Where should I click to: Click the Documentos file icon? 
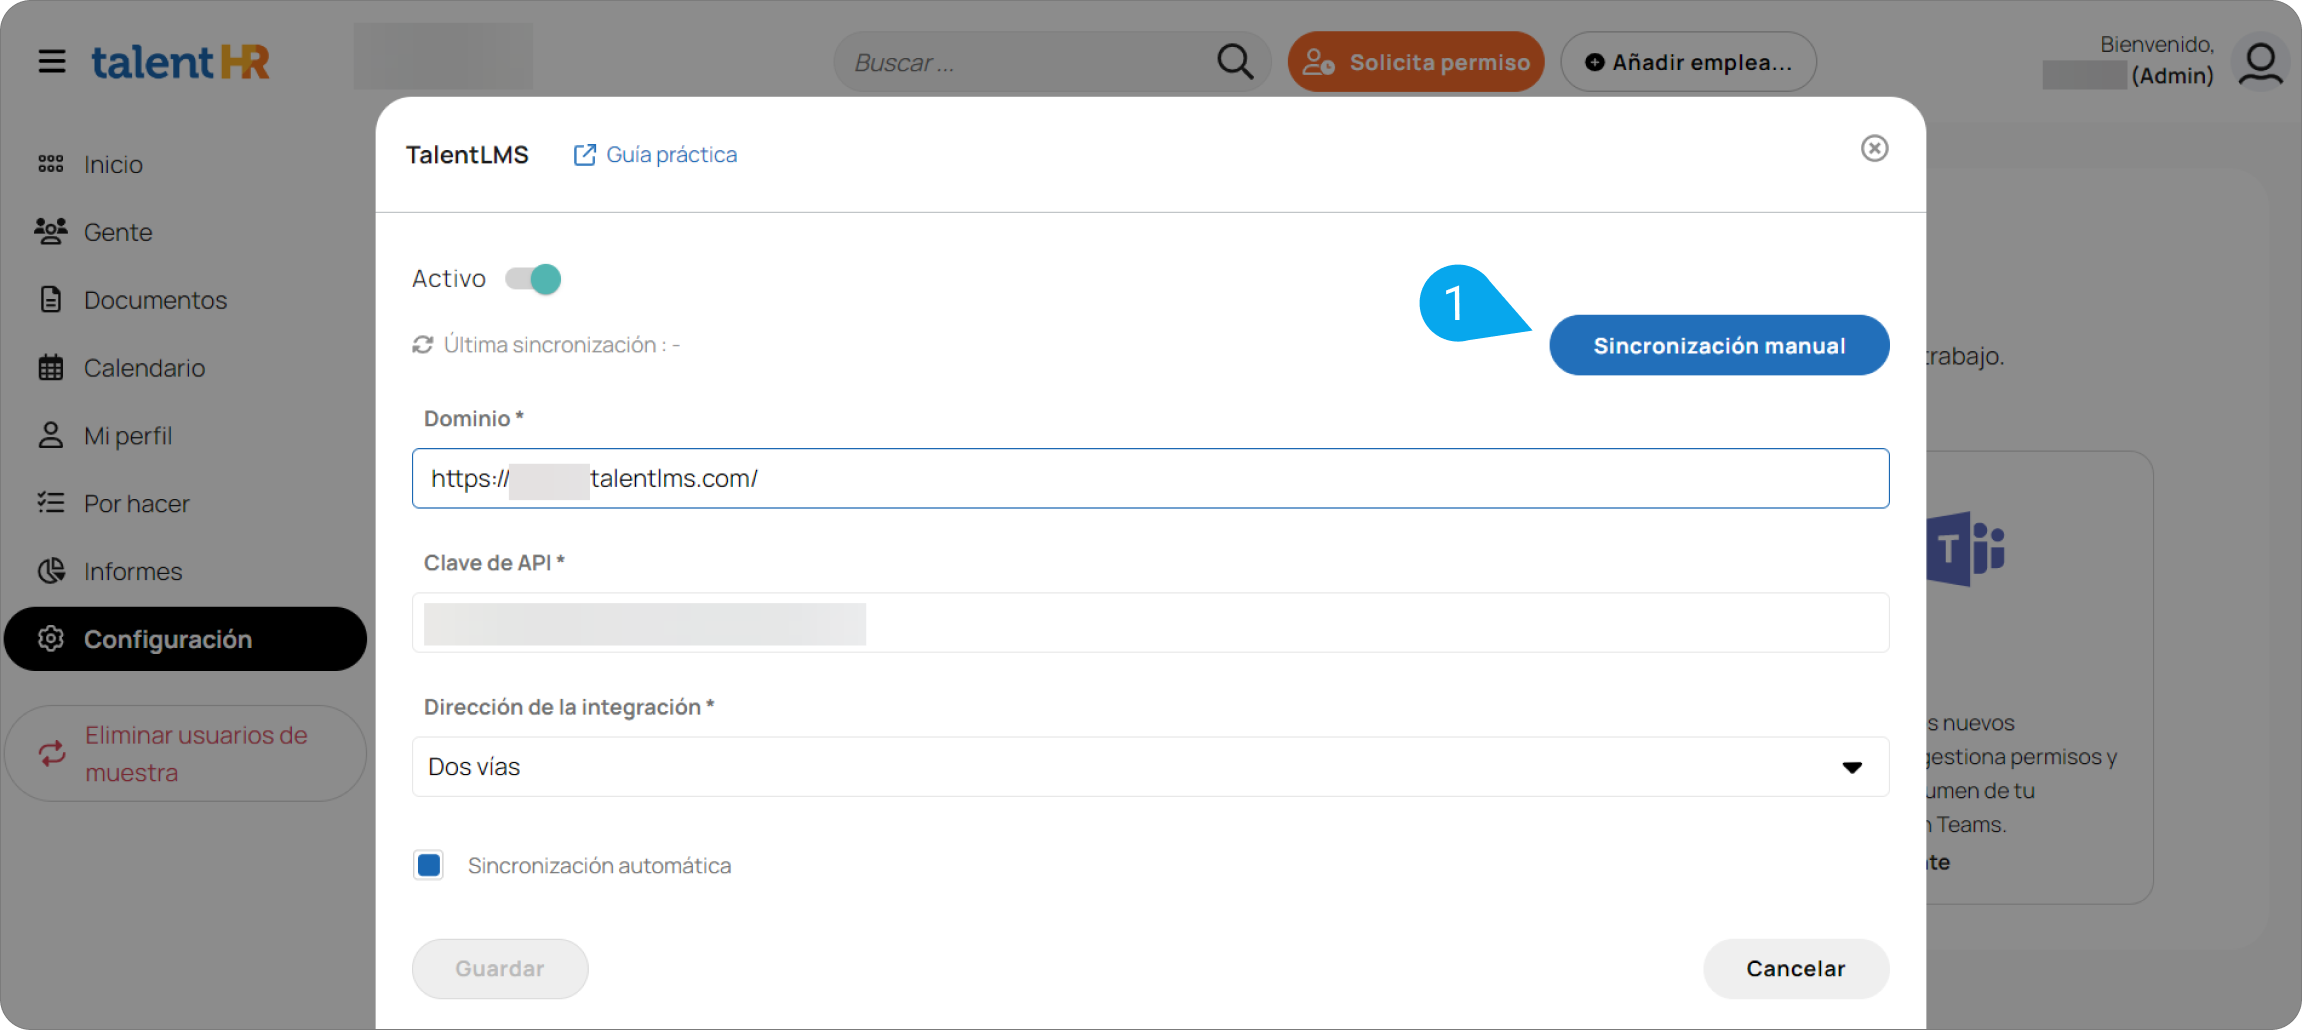coord(51,299)
